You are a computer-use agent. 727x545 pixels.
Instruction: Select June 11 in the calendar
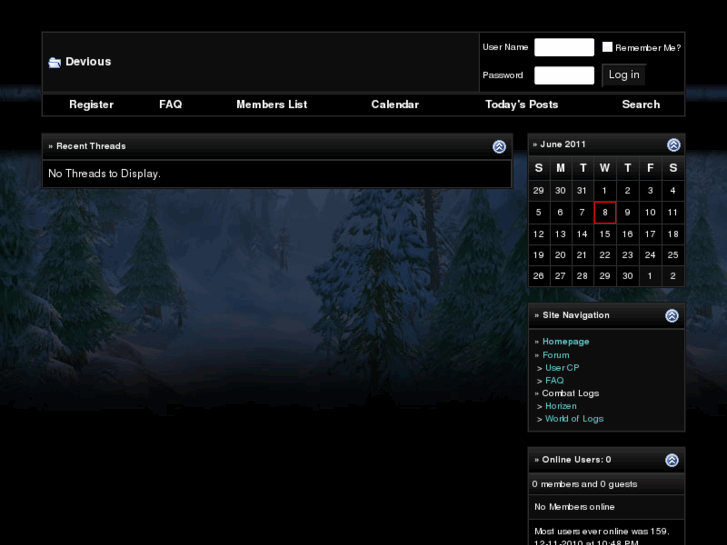click(673, 213)
